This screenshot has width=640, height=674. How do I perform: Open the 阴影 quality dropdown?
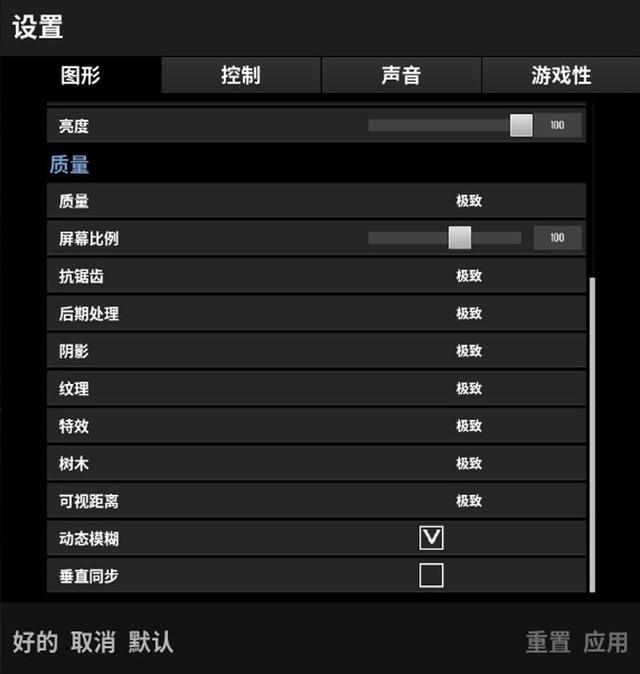coord(469,351)
